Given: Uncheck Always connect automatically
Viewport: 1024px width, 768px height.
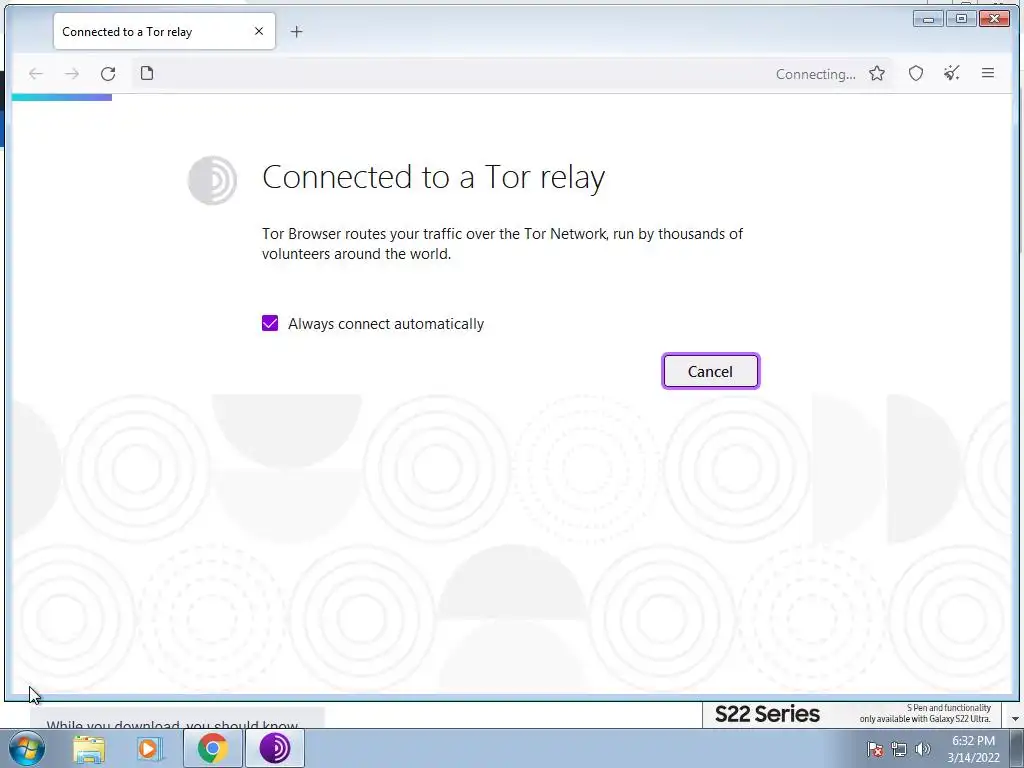Looking at the screenshot, I should [270, 323].
